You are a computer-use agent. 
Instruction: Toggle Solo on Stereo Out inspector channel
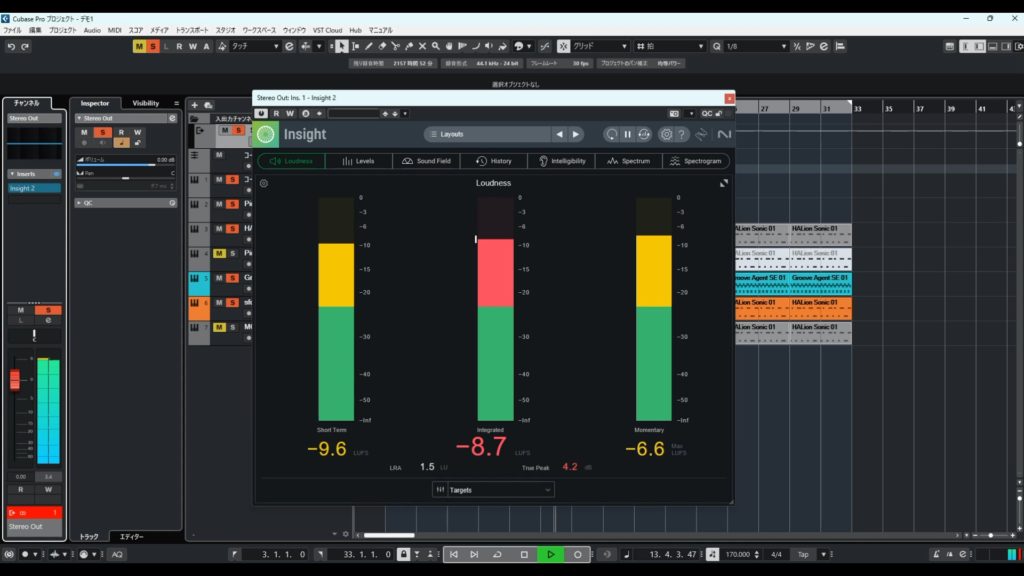[x=101, y=132]
